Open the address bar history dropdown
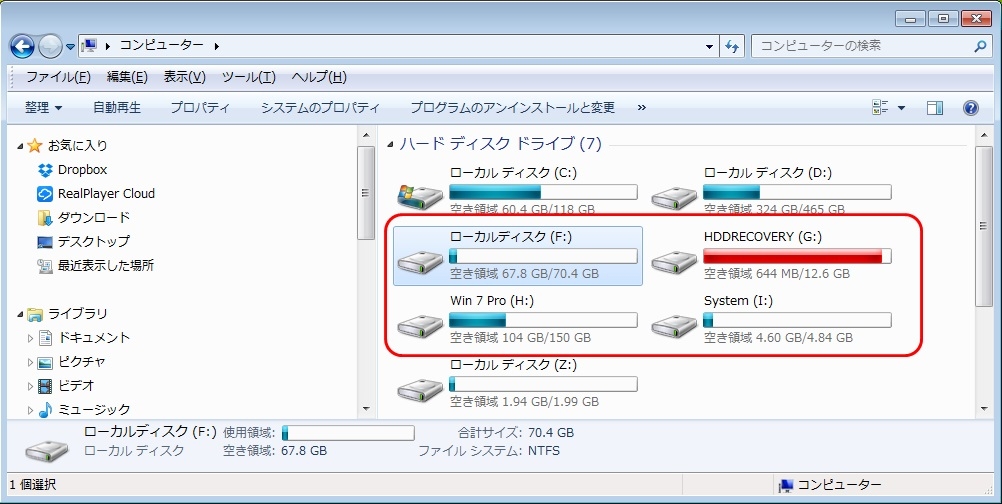 (709, 46)
